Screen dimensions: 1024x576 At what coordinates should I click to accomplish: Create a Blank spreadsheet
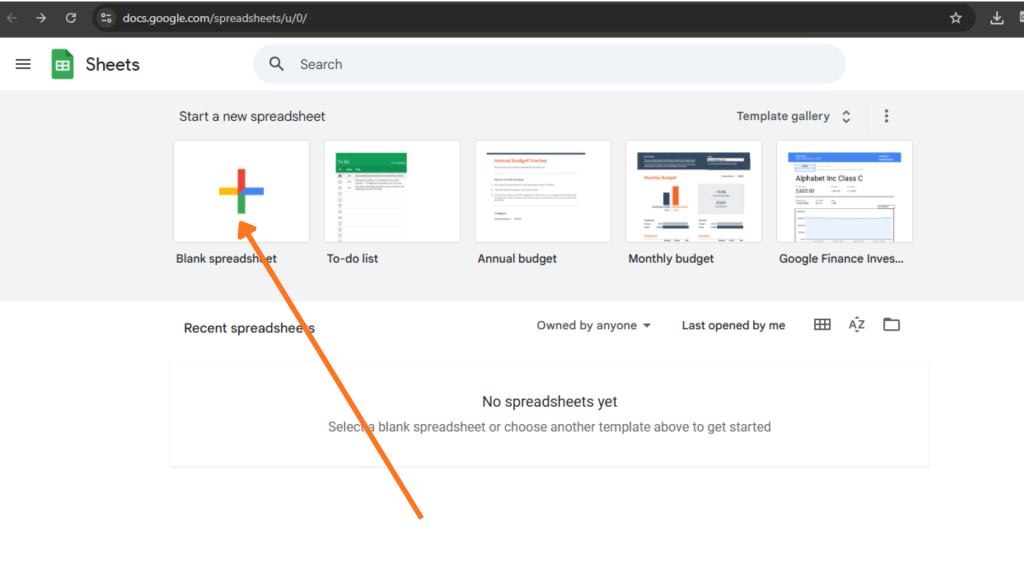pos(241,191)
